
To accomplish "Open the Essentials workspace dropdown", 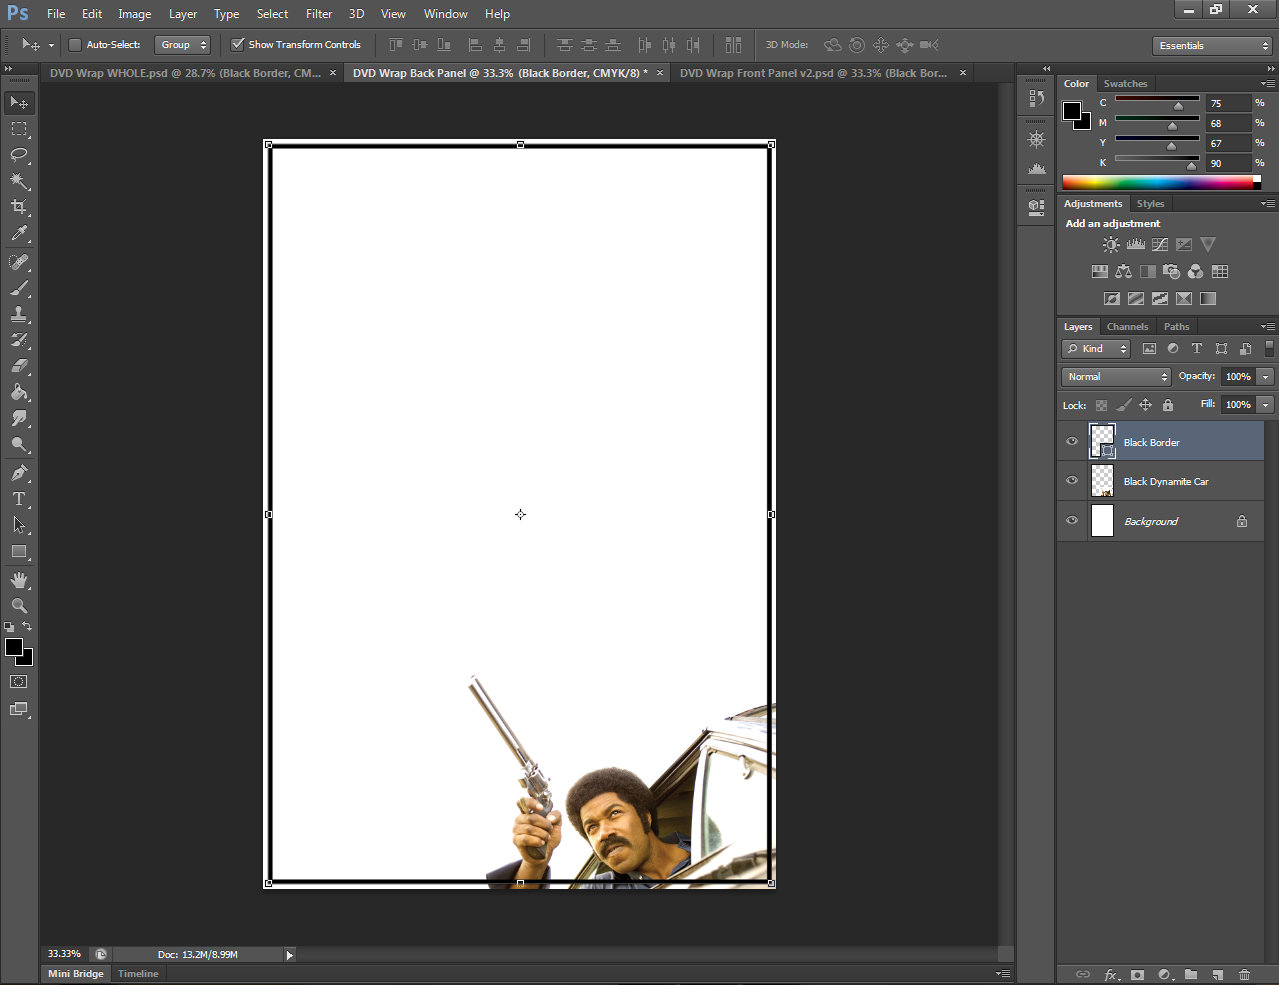I will 1211,46.
